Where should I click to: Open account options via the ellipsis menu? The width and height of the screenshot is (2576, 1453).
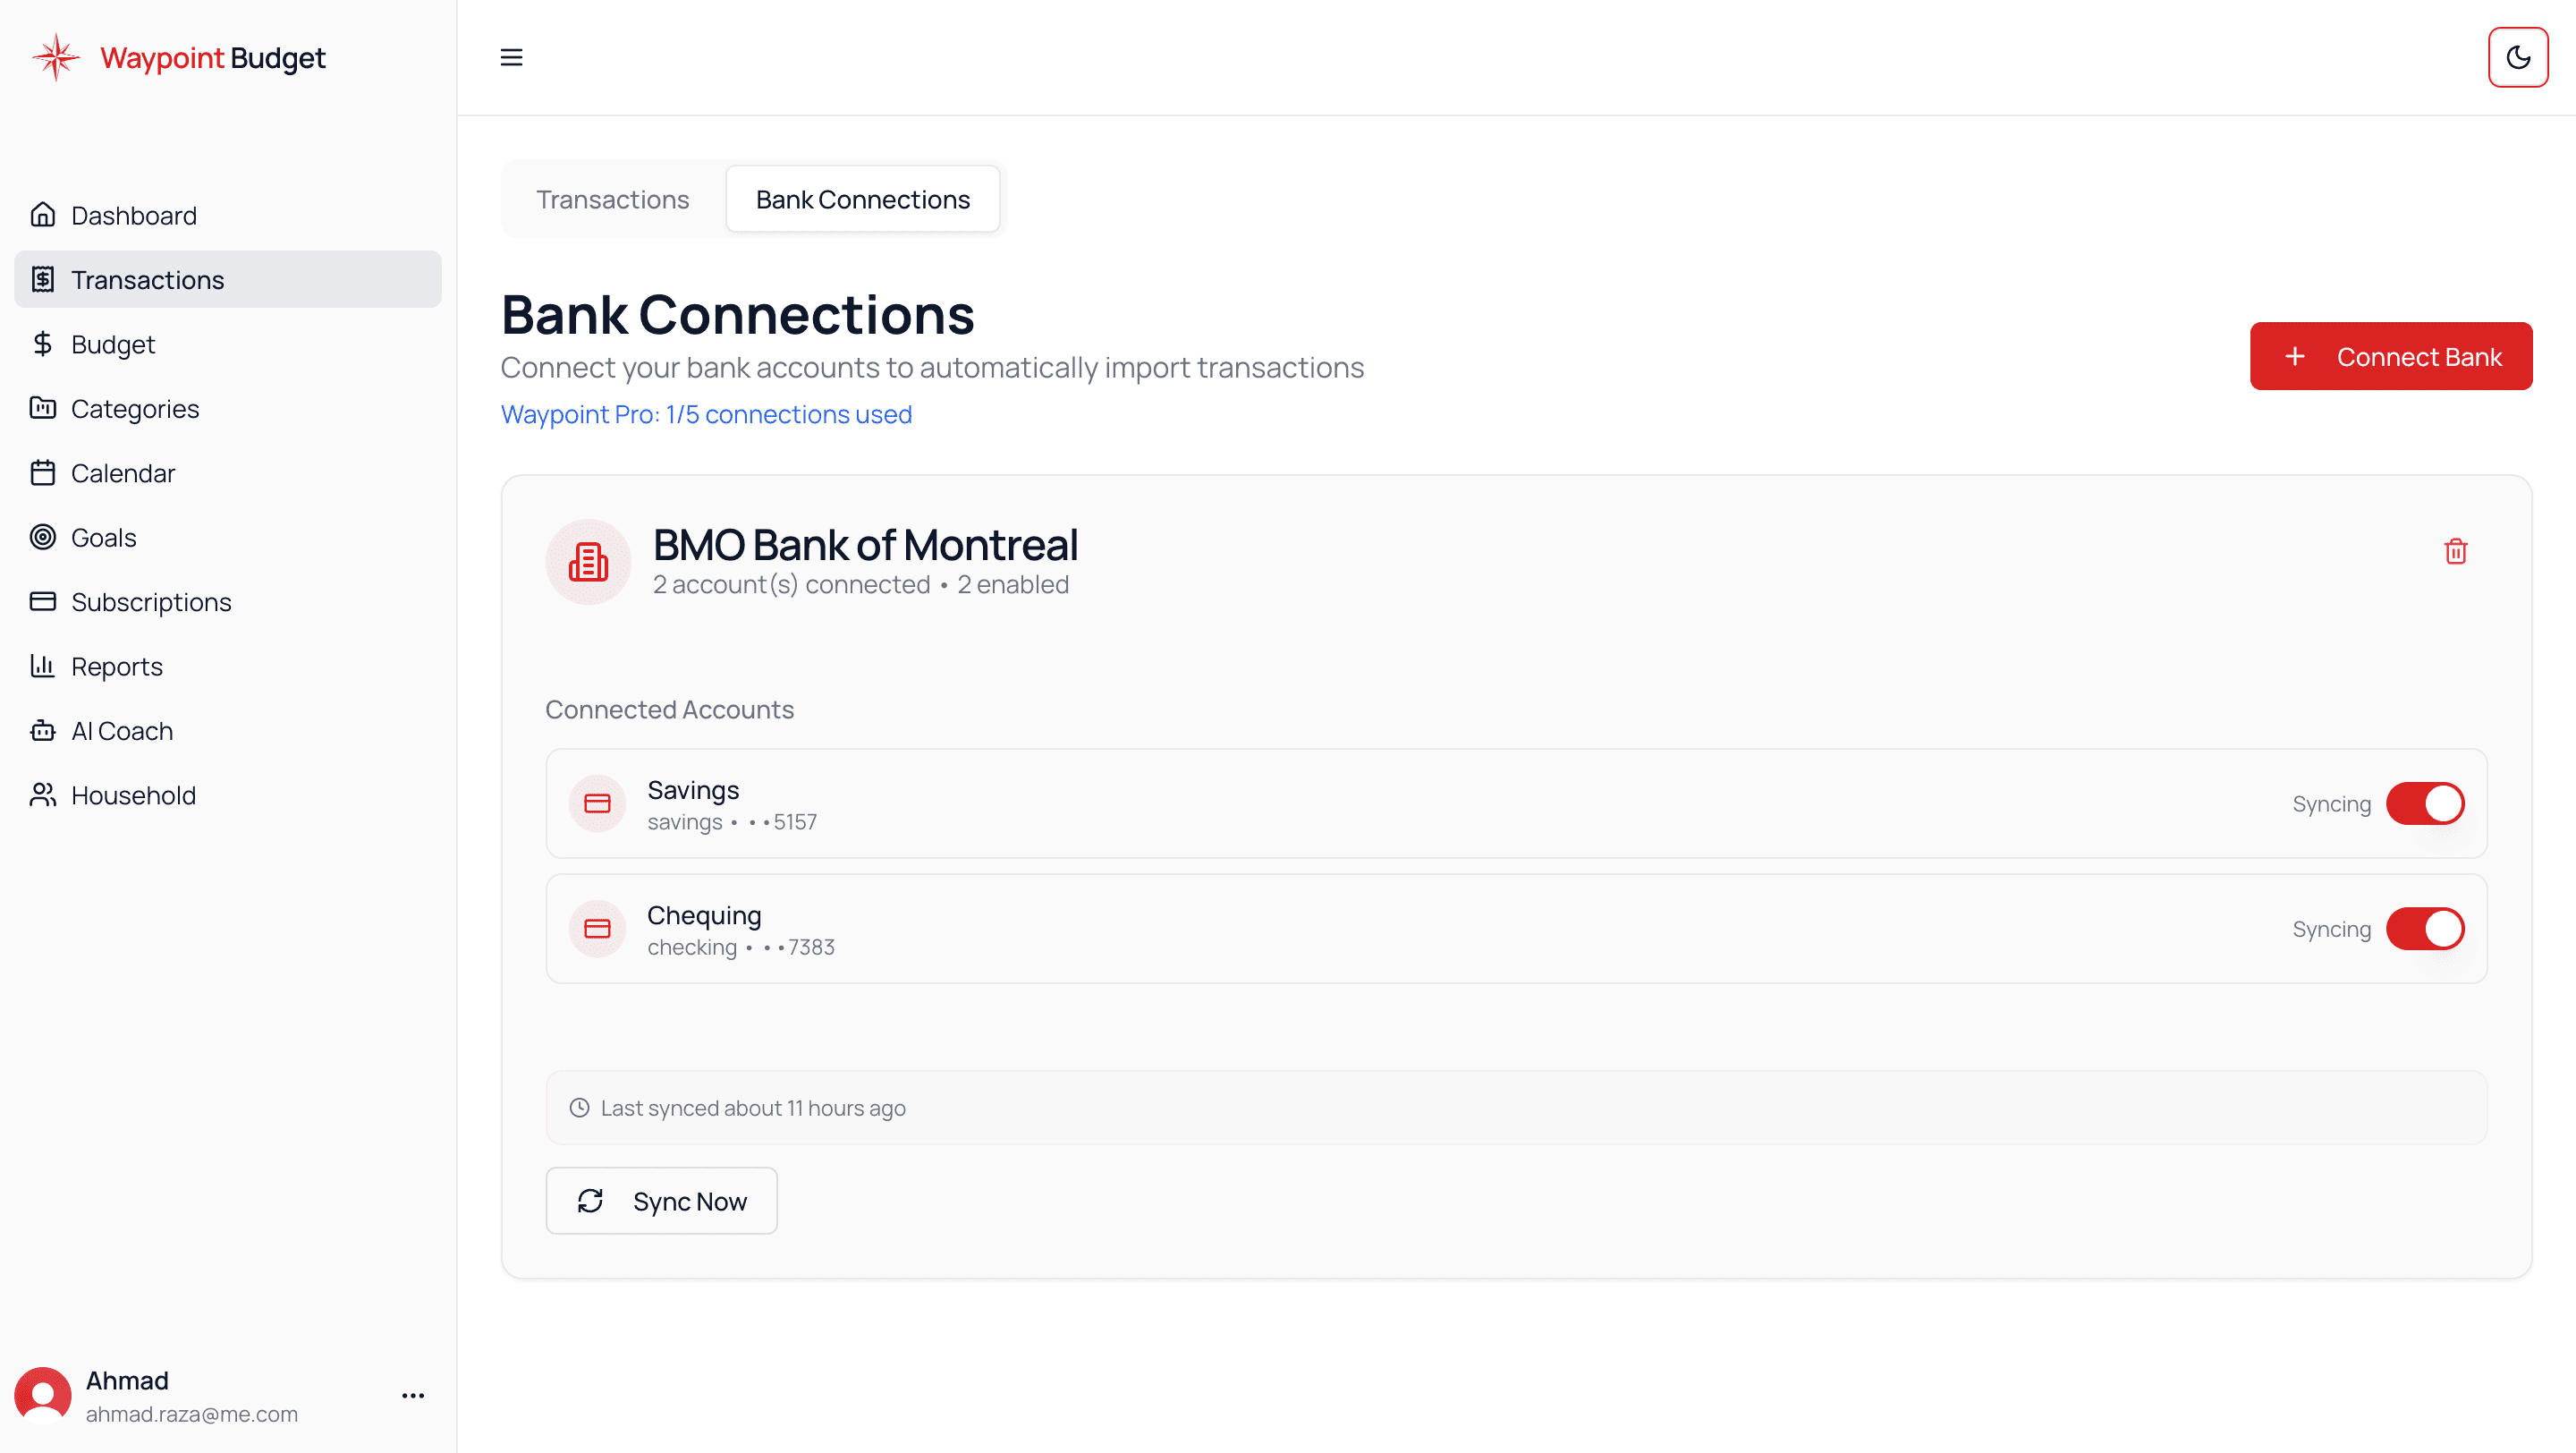tap(412, 1395)
